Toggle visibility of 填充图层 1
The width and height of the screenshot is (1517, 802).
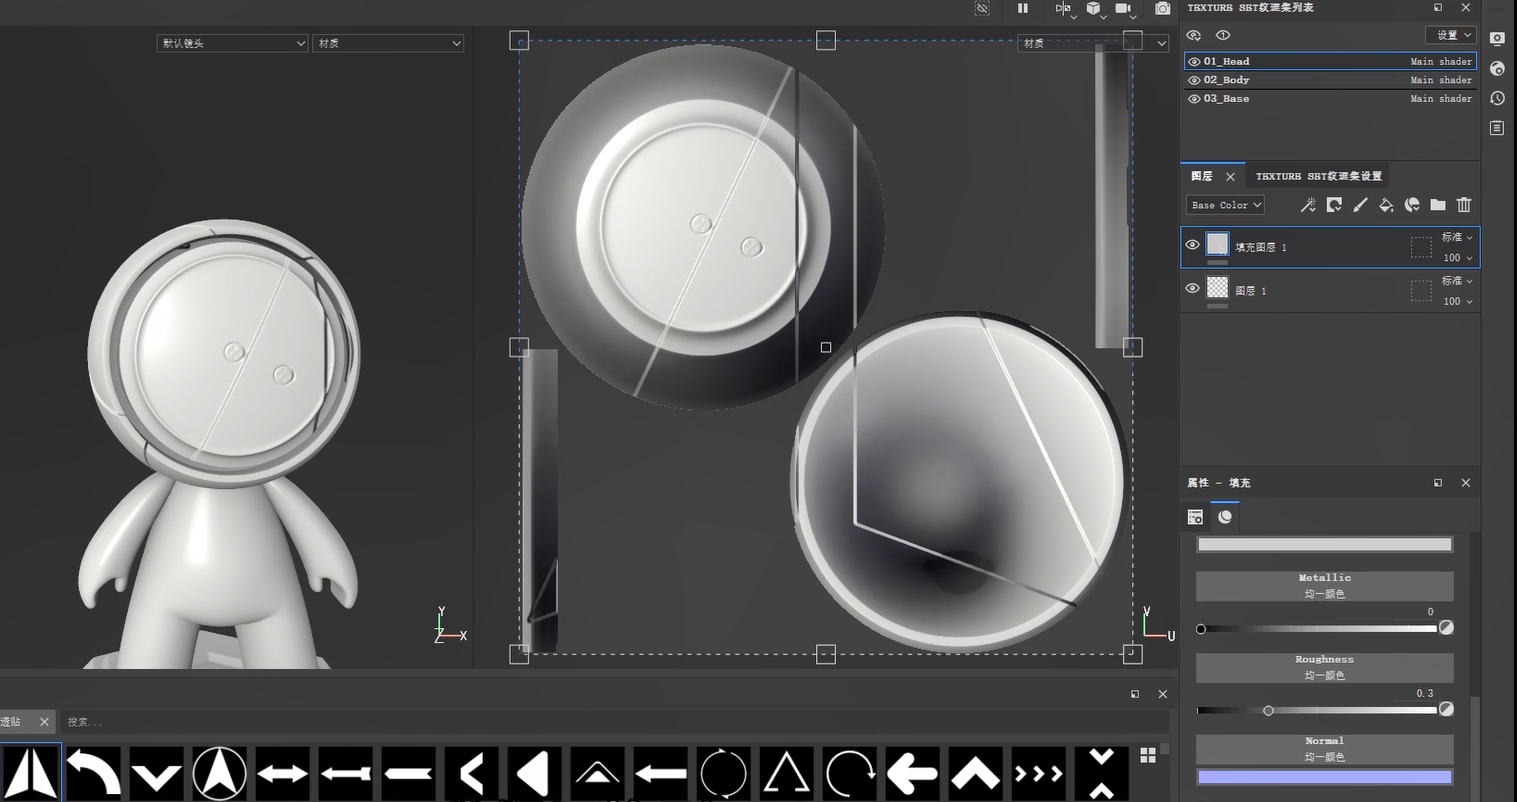[x=1192, y=245]
